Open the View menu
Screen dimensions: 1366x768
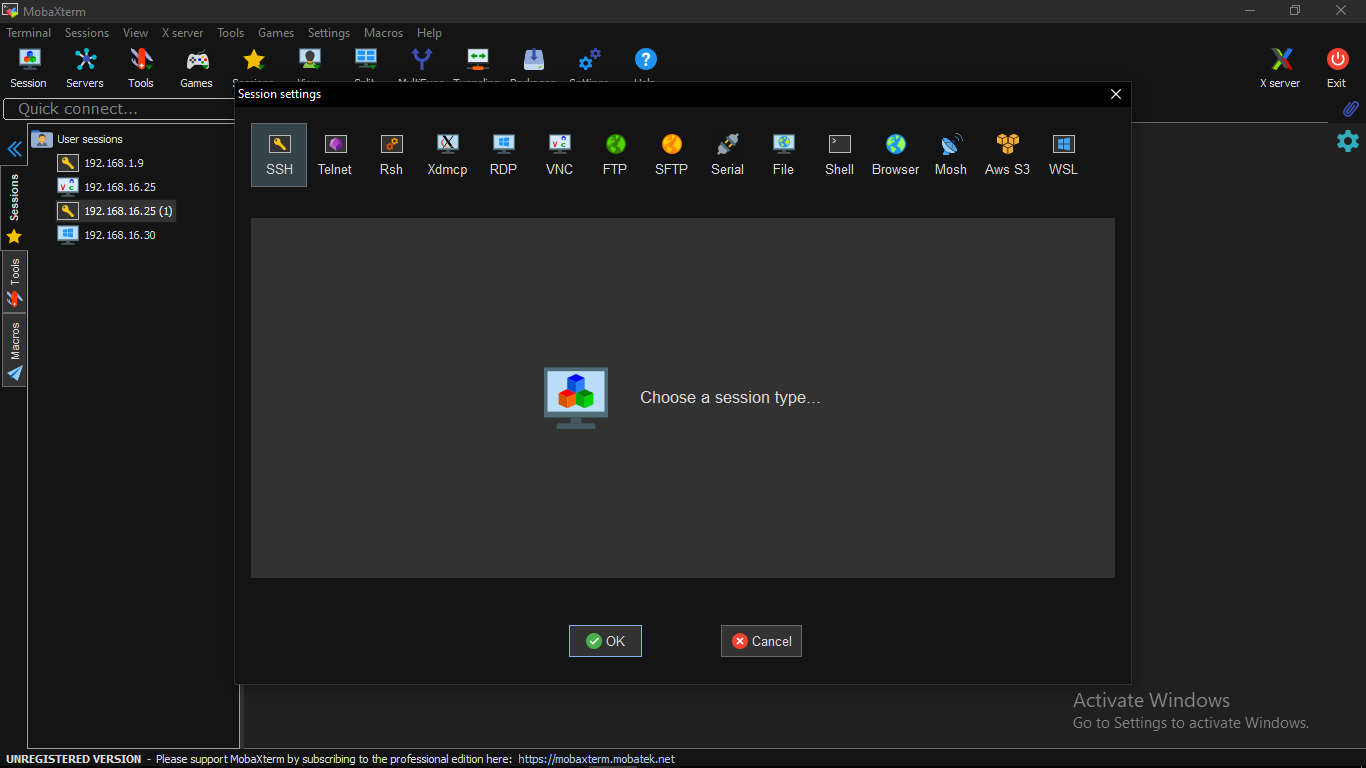click(136, 33)
